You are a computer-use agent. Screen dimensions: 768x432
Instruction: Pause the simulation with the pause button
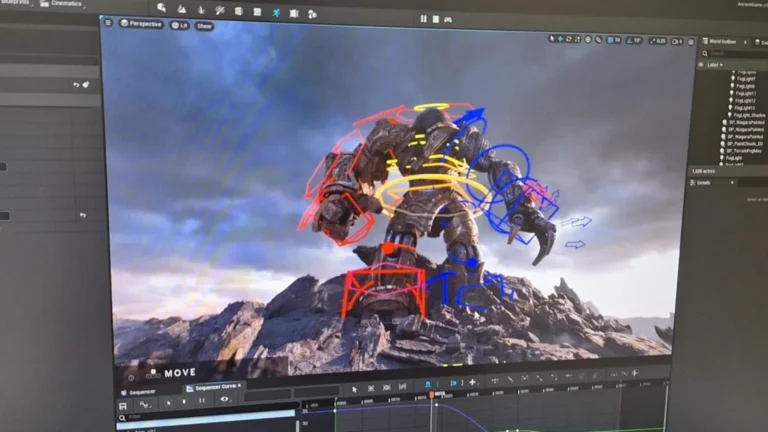point(424,19)
